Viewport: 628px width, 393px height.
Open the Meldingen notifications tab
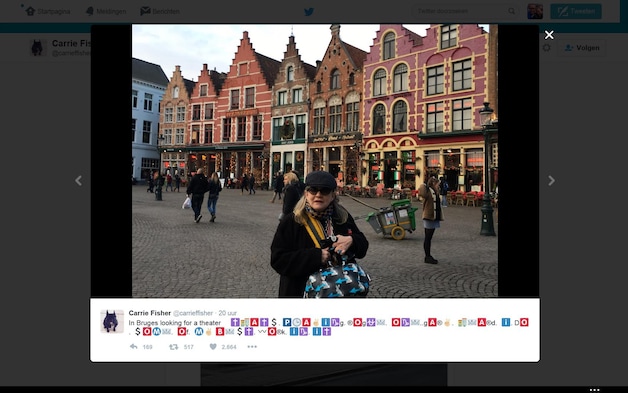(x=106, y=11)
